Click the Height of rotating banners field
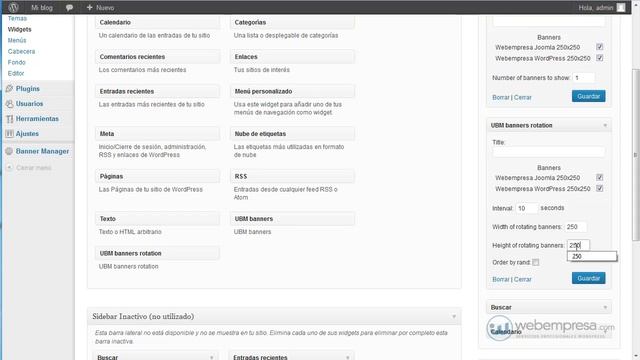The image size is (640, 360). coord(578,245)
